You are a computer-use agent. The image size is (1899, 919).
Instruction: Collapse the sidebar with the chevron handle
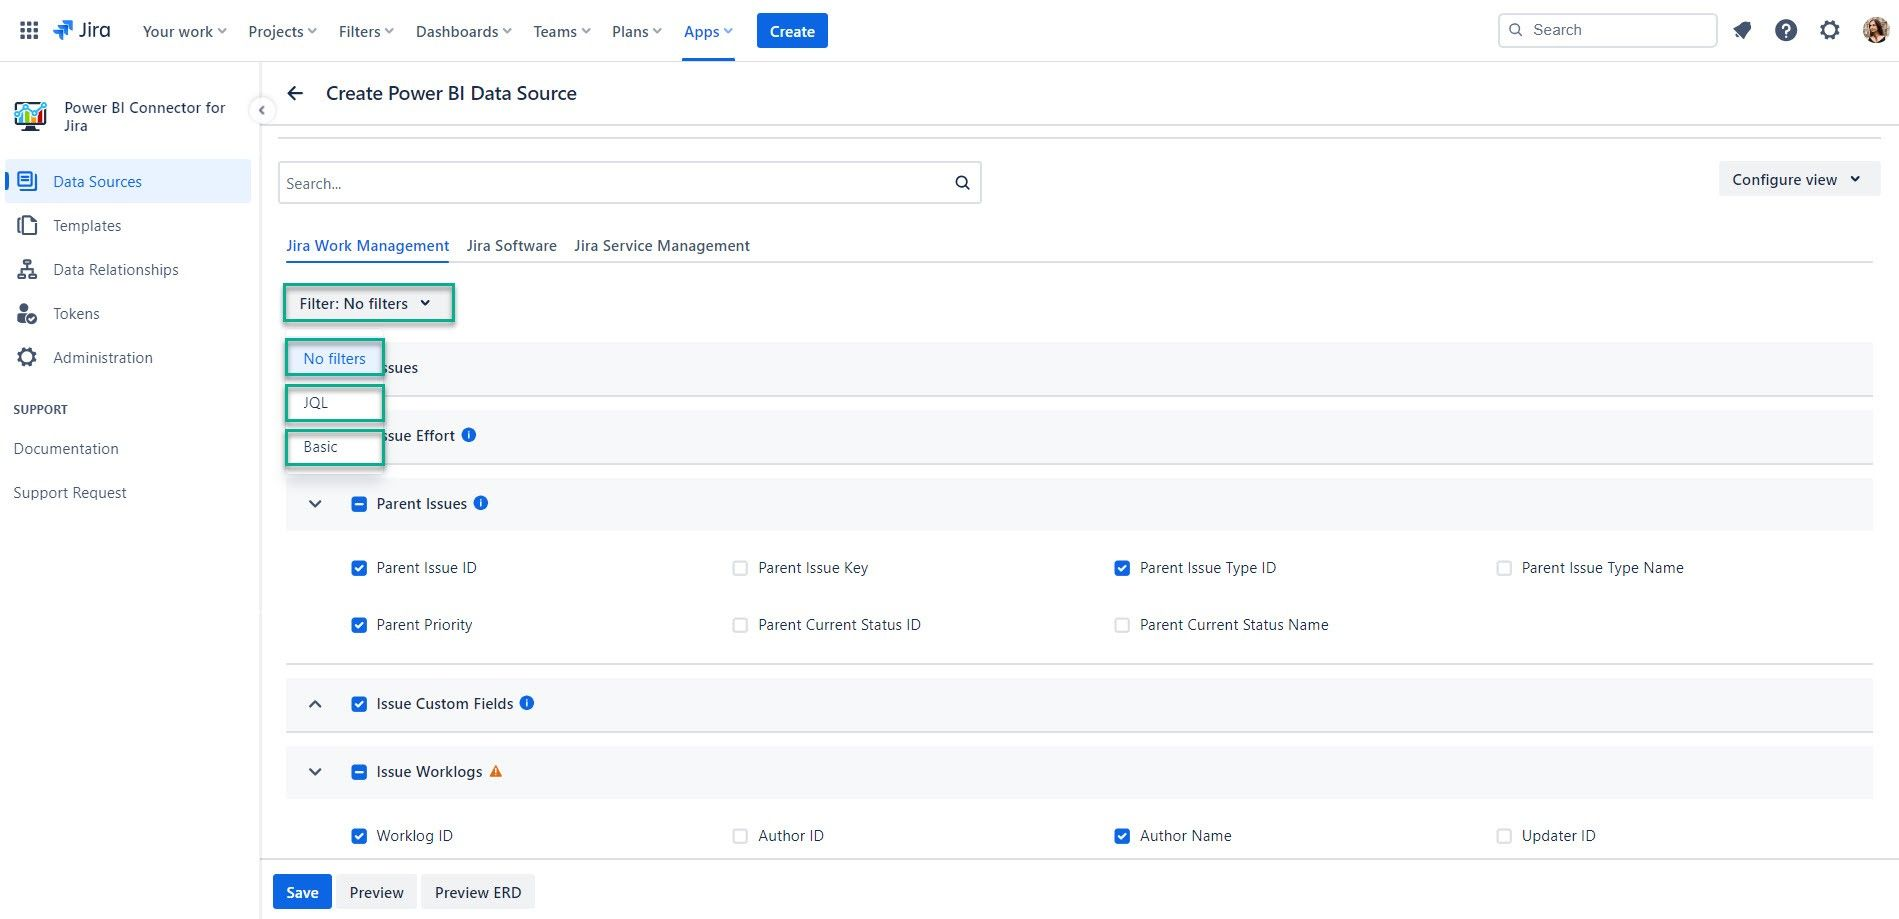coord(261,110)
